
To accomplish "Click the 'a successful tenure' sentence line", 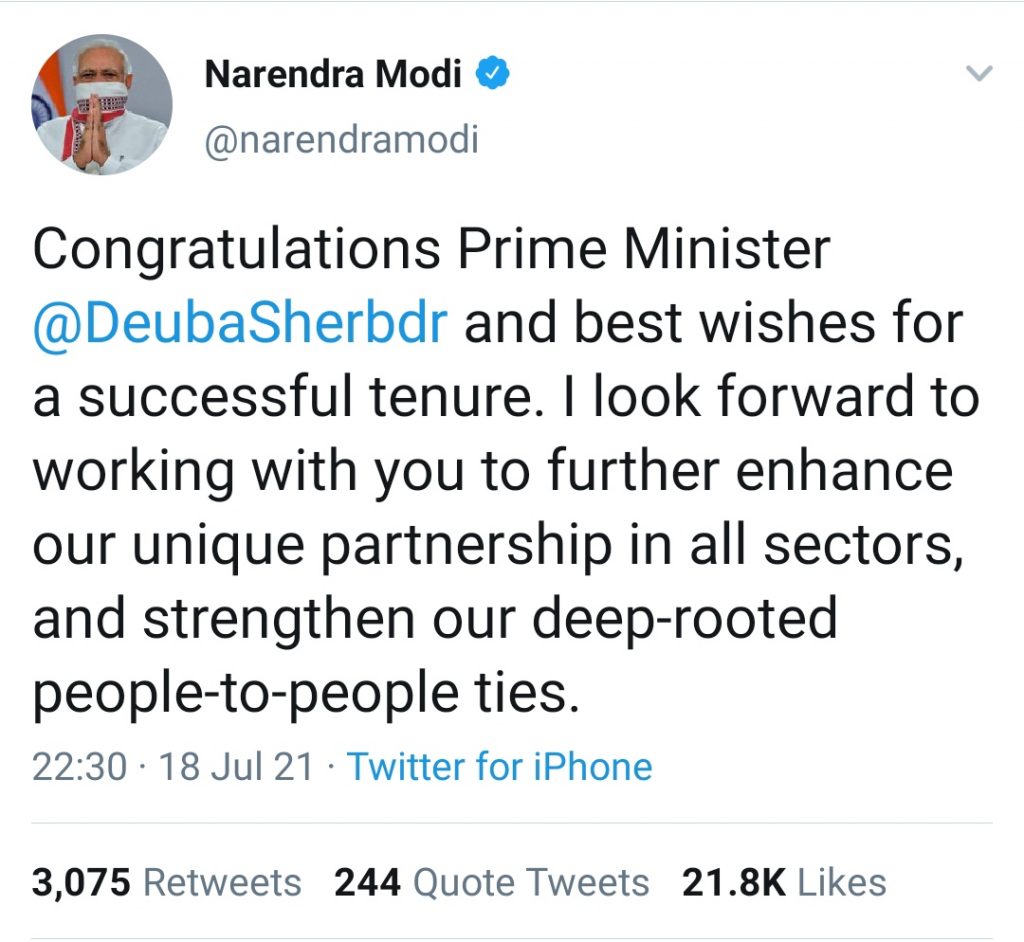I will pyautogui.click(x=506, y=397).
